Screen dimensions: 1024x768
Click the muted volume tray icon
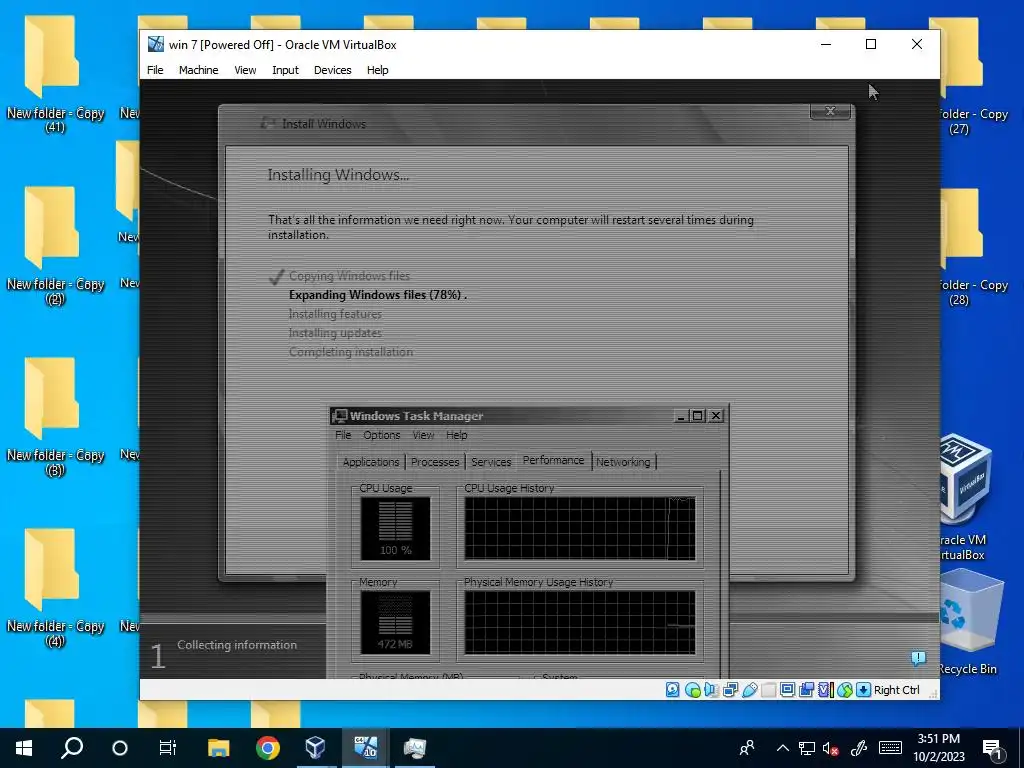[831, 748]
